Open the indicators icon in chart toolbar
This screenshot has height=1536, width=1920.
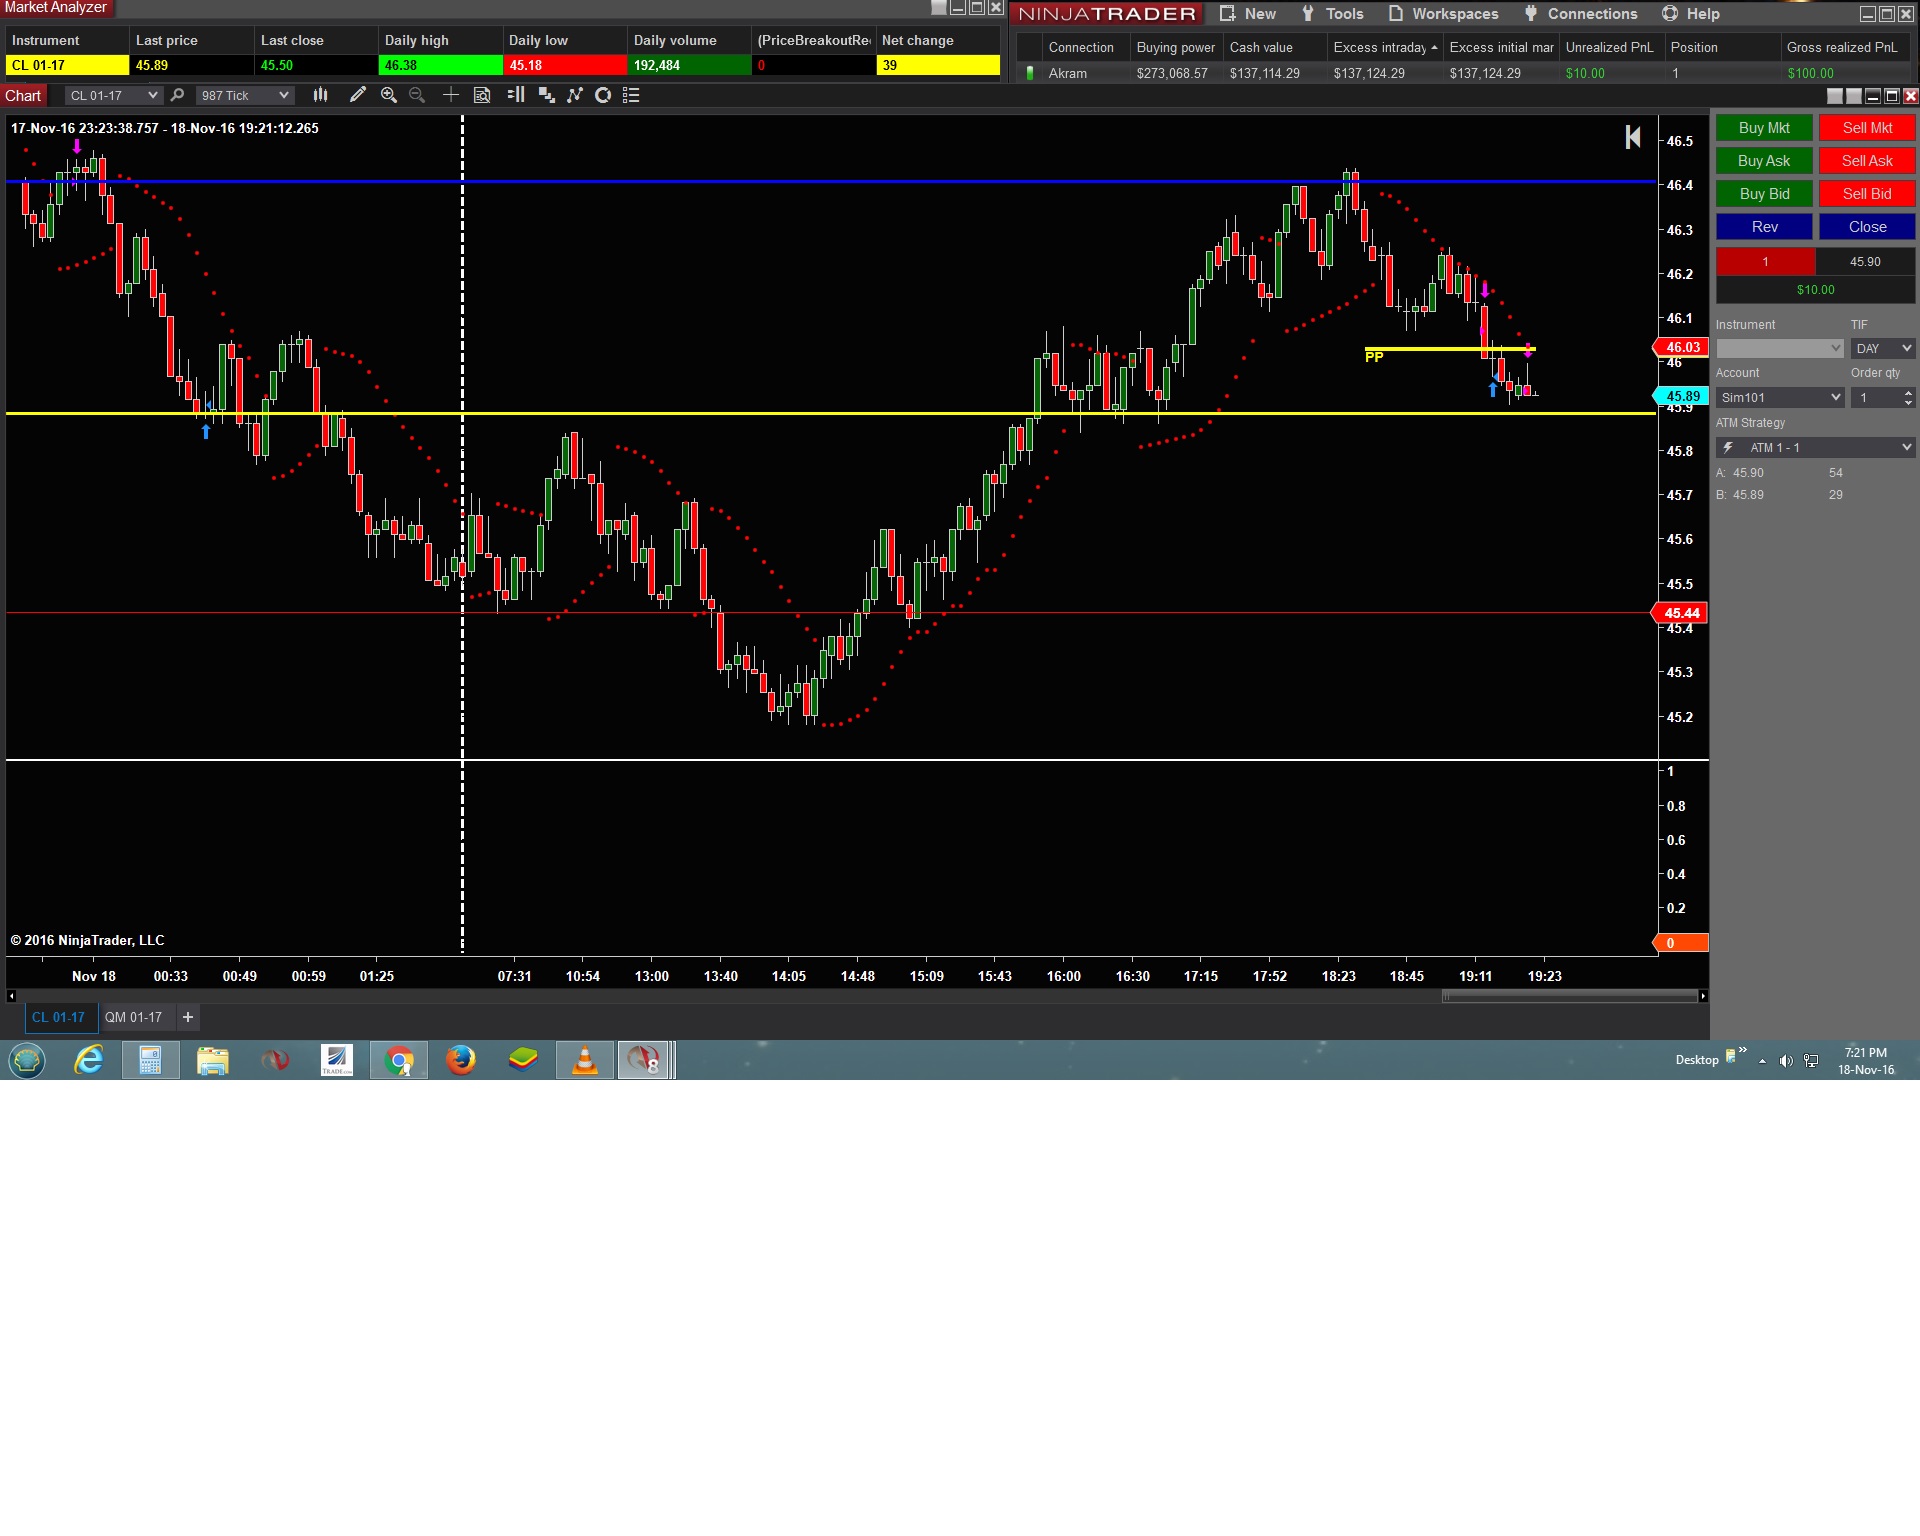575,95
